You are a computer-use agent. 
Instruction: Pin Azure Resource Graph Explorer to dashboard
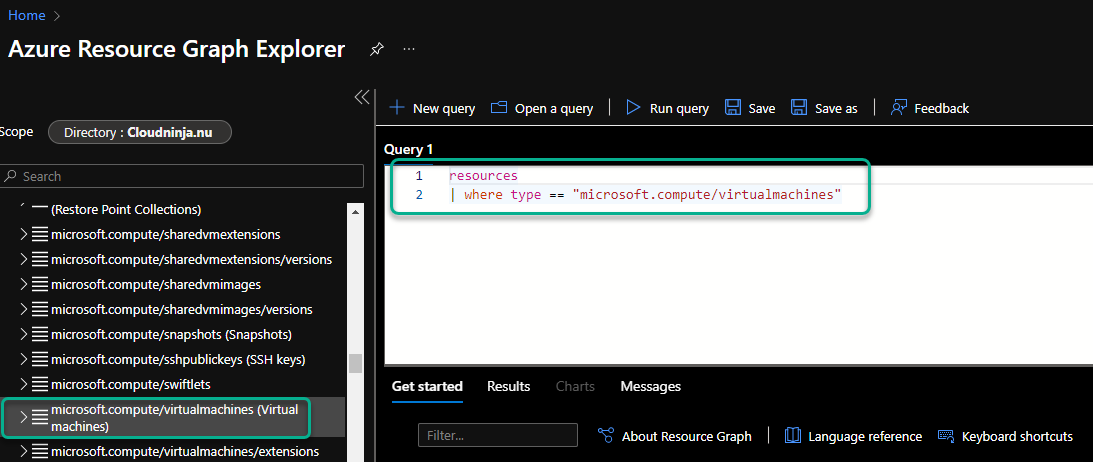point(376,49)
